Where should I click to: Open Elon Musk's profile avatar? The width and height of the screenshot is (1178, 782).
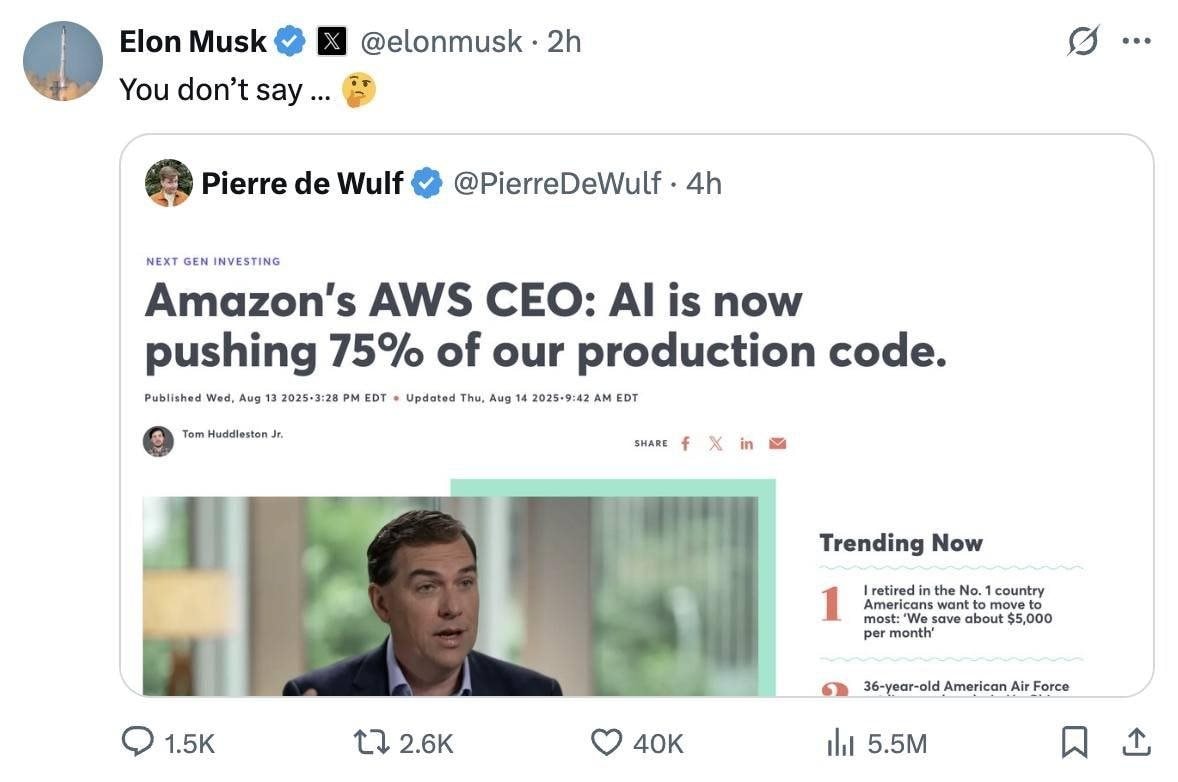tap(63, 61)
